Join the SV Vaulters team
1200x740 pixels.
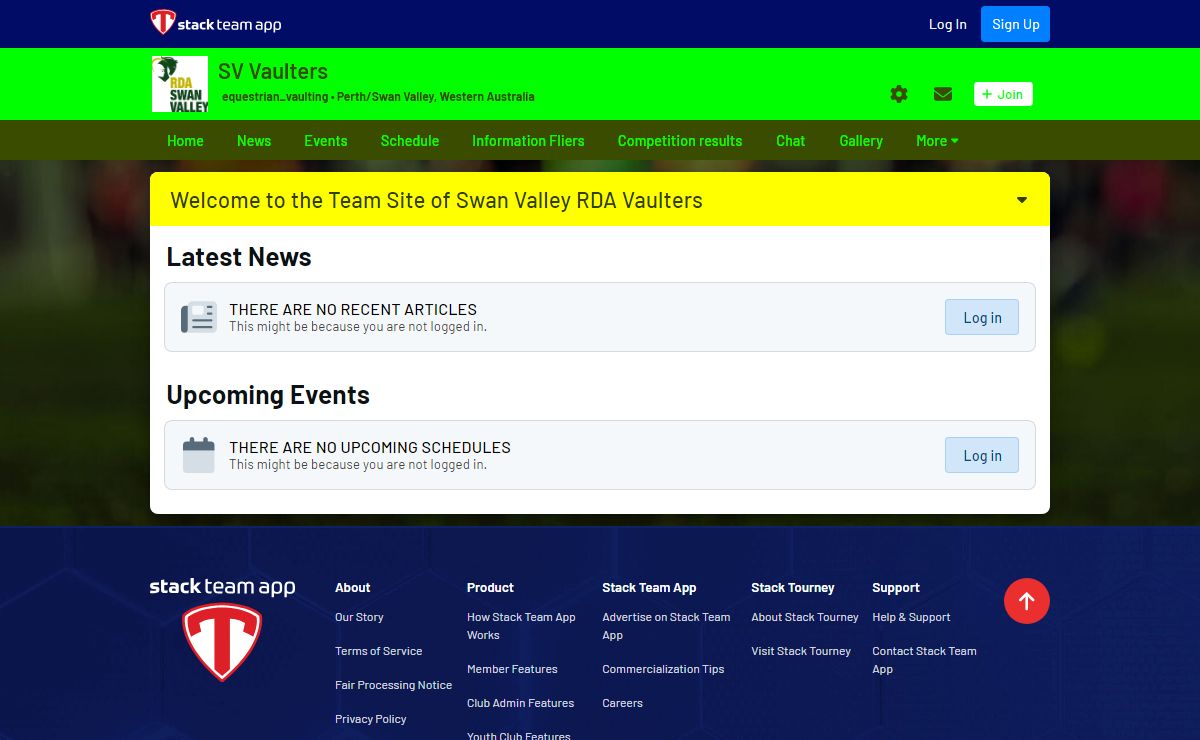point(1003,94)
